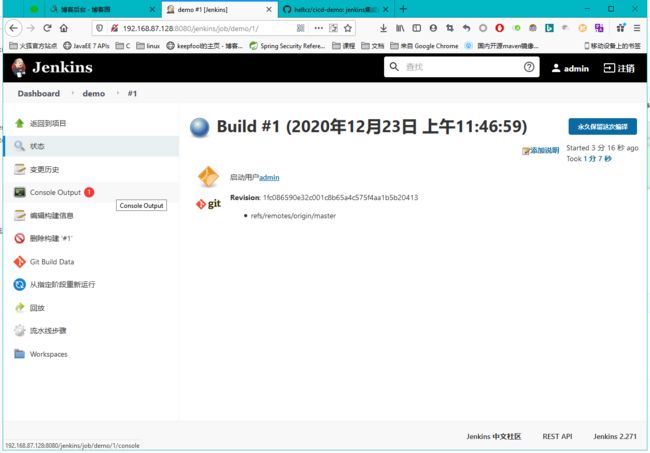Reload the page with the refresh icon
The image size is (650, 453).
coord(47,28)
